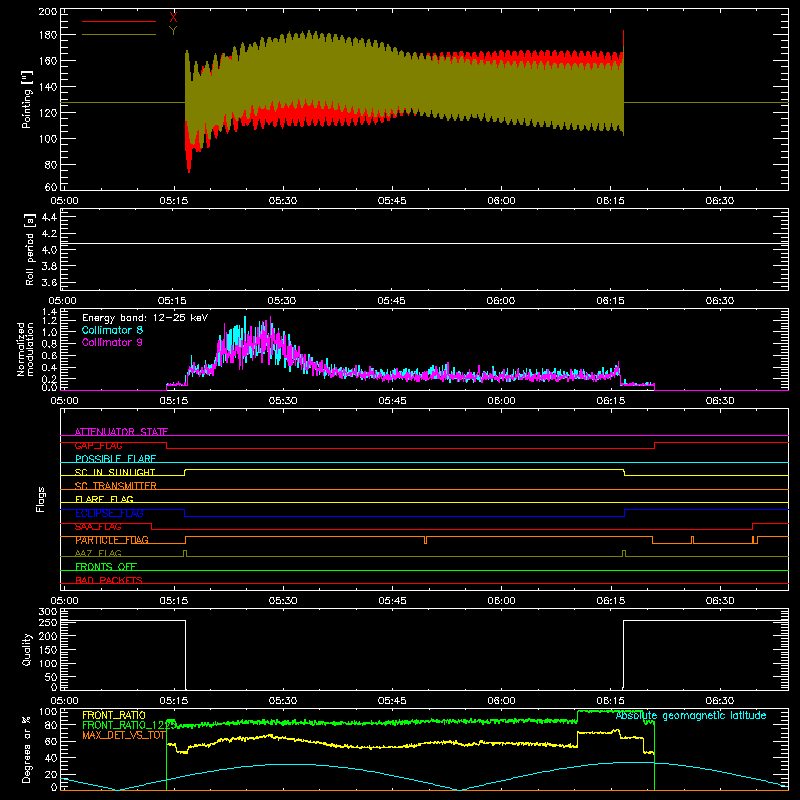Click the 'Roll period [s]' axis title
This screenshot has width=800, height=800.
30,249
